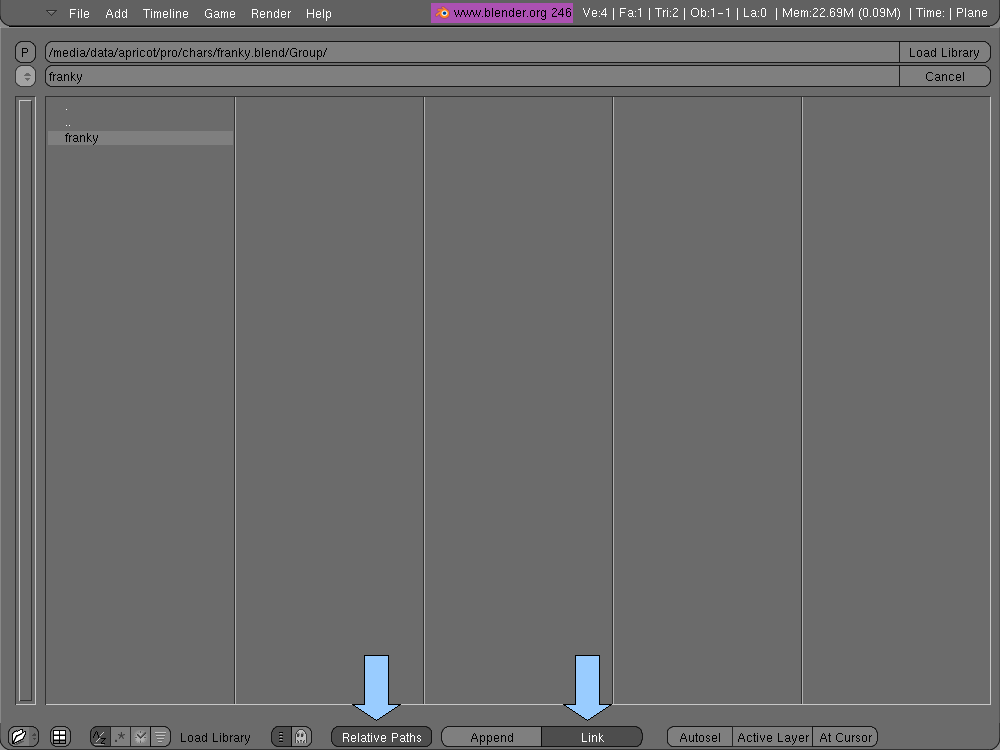Image resolution: width=1000 pixels, height=750 pixels.
Task: Enable the Relative Paths toggle
Action: pos(382,737)
